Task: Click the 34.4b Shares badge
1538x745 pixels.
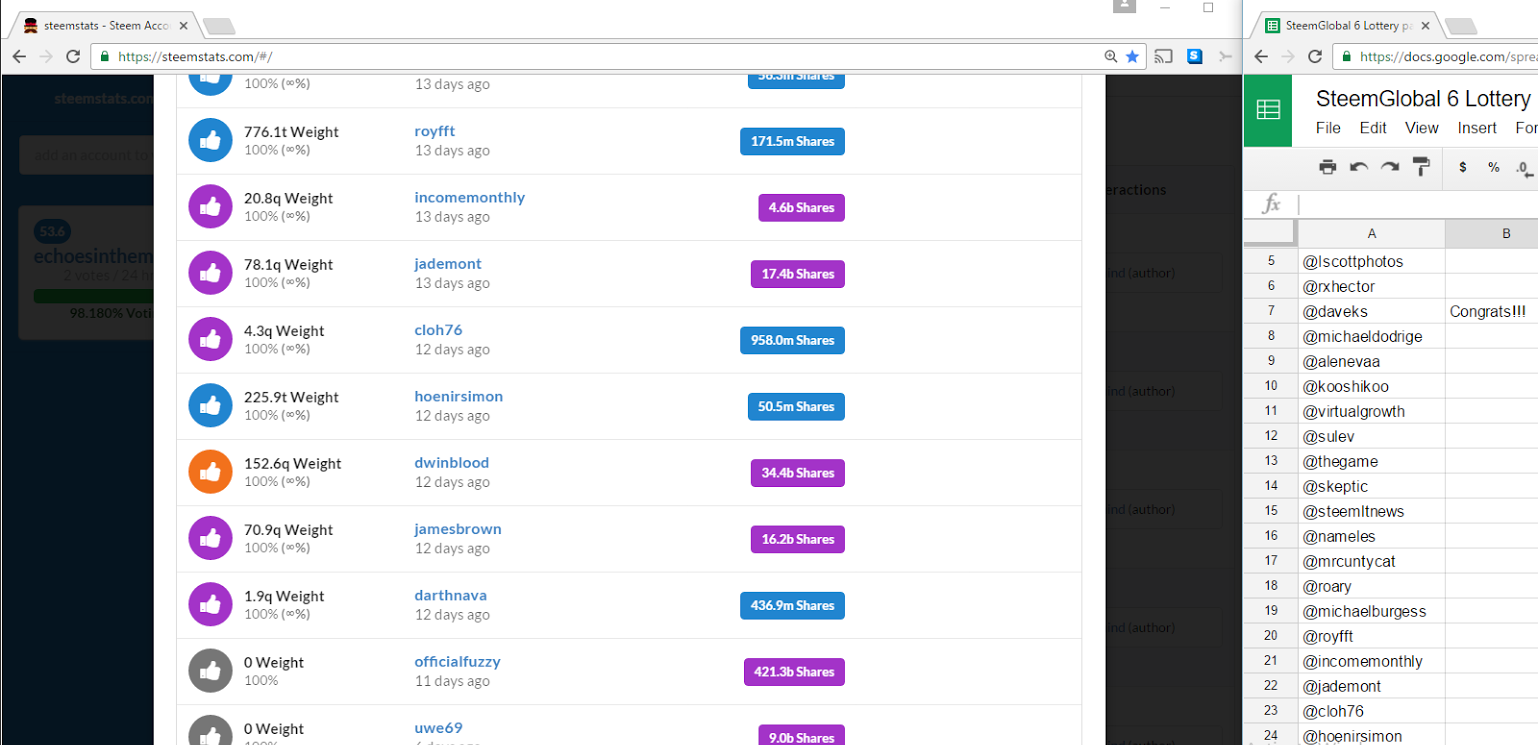Action: (798, 473)
